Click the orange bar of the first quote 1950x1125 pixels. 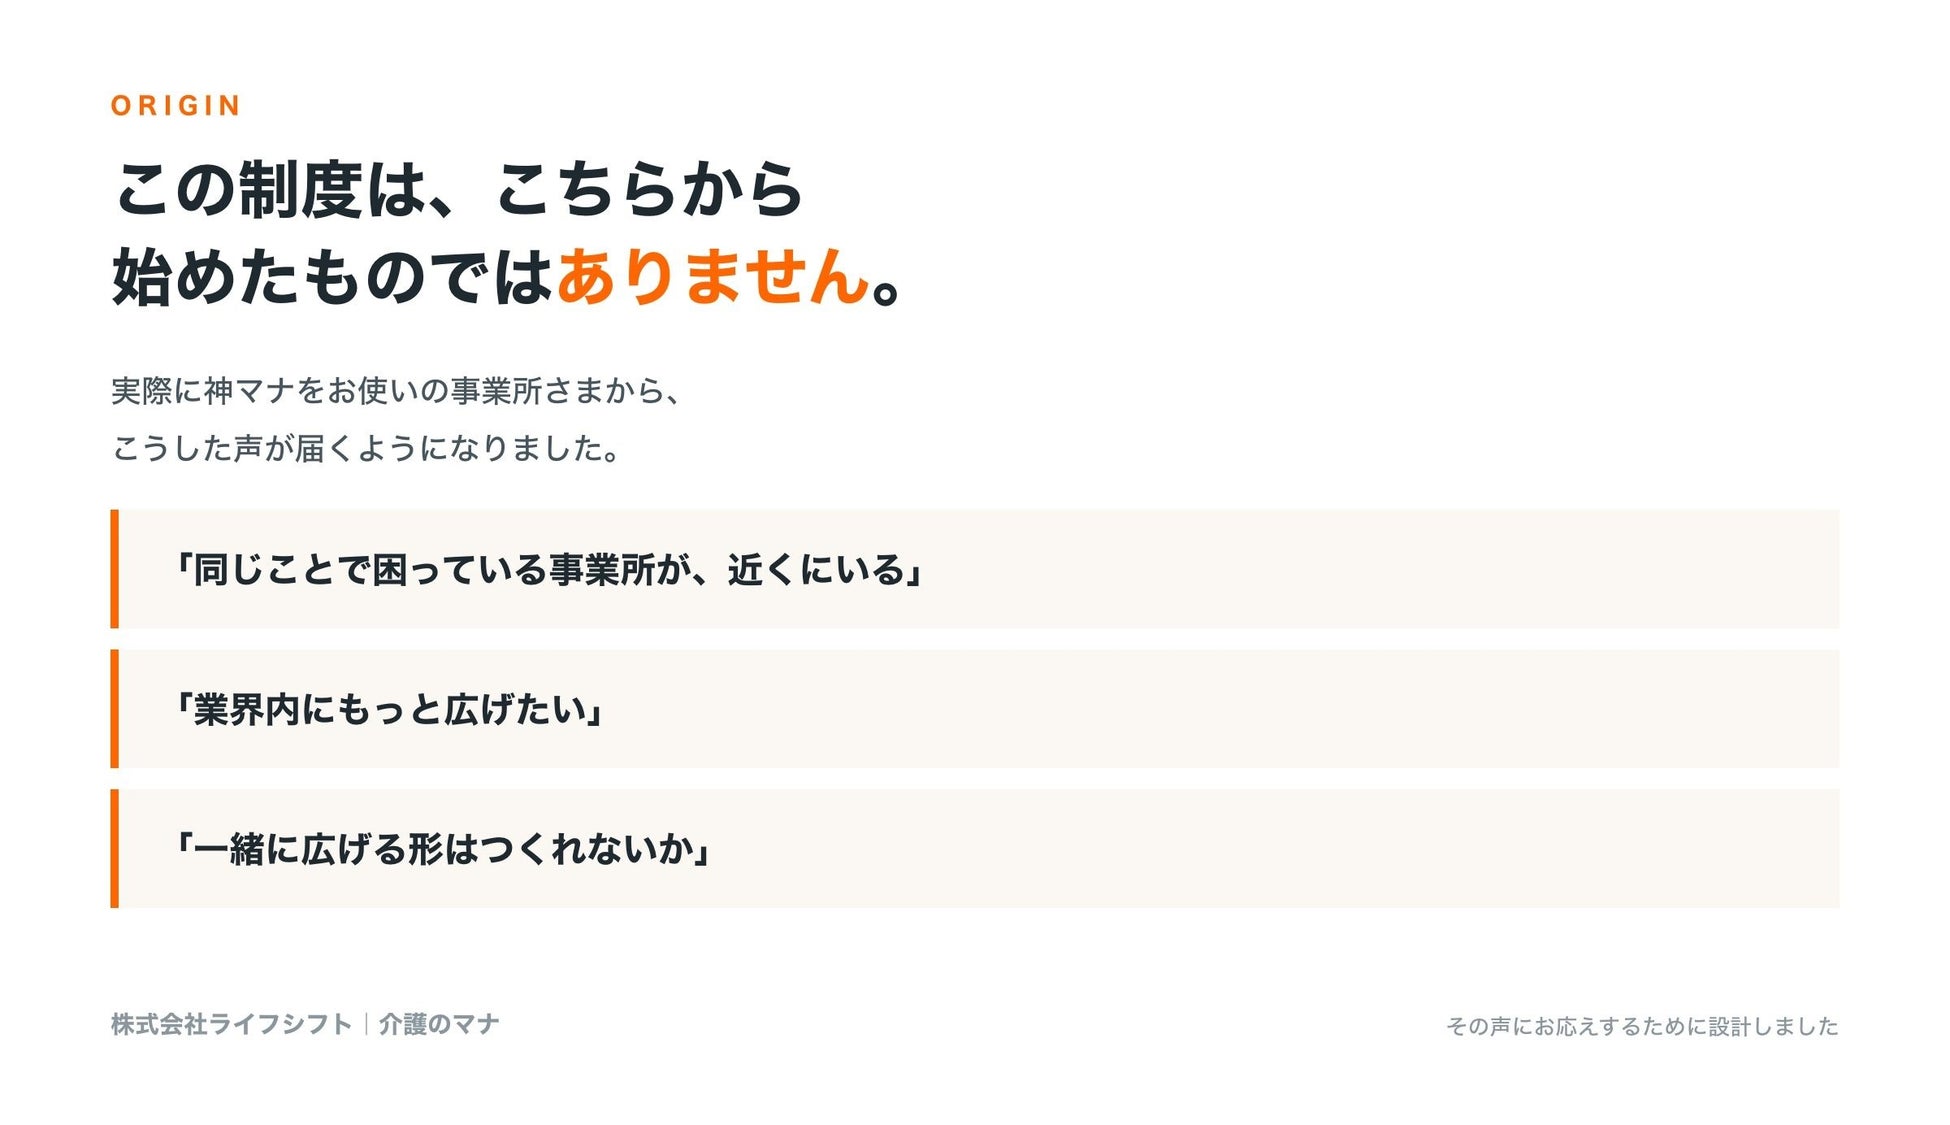point(114,569)
